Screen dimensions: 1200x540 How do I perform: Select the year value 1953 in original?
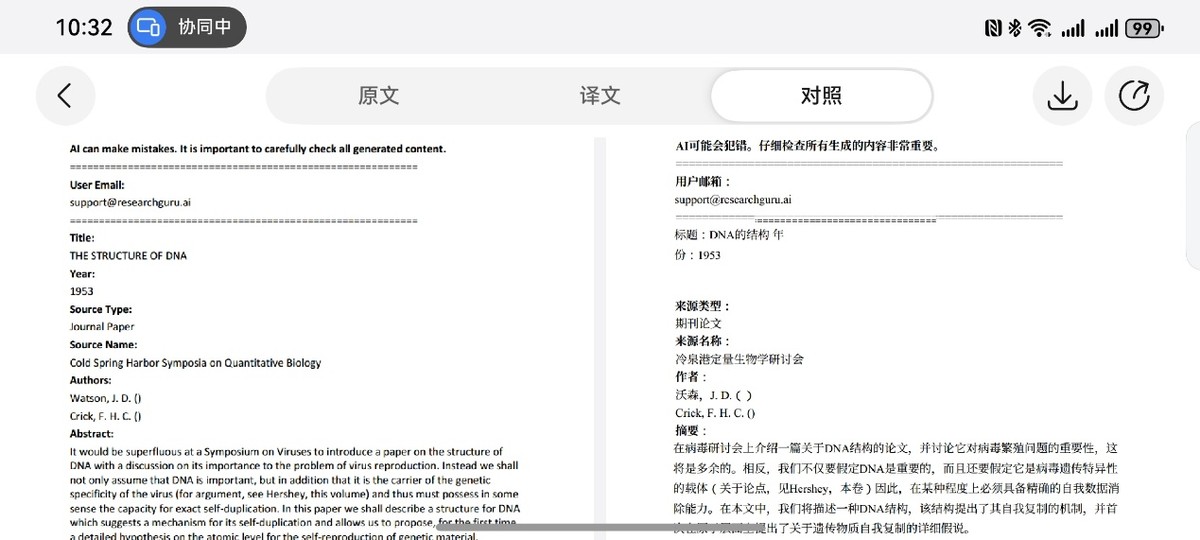[82, 291]
